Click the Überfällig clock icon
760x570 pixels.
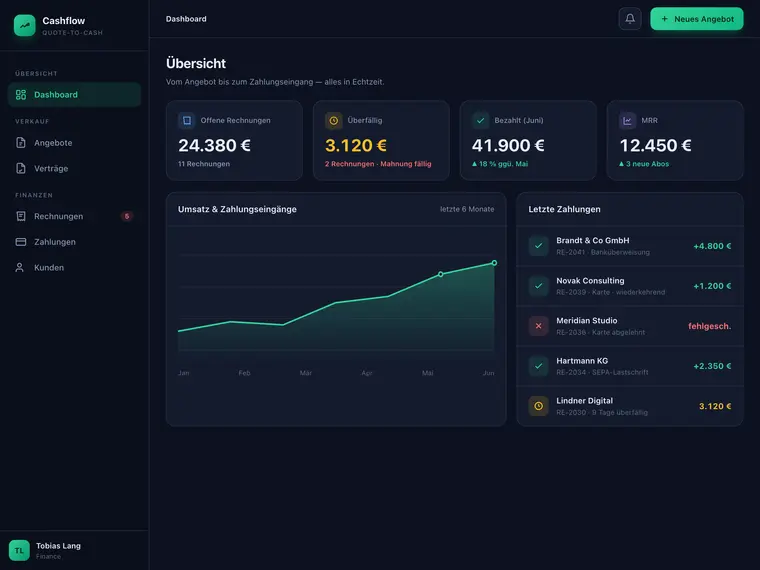pos(333,120)
